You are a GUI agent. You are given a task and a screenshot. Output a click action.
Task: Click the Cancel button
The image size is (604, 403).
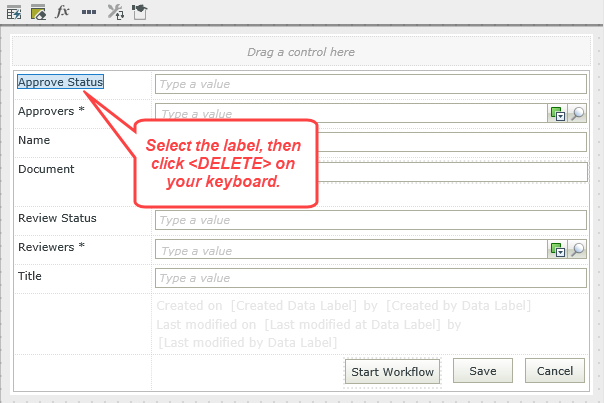pos(555,371)
